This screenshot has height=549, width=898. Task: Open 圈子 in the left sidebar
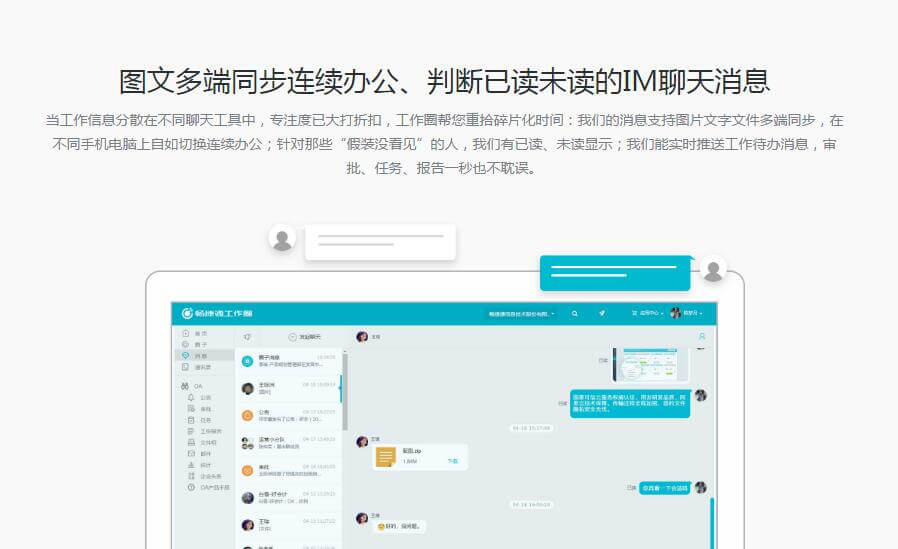click(x=195, y=344)
